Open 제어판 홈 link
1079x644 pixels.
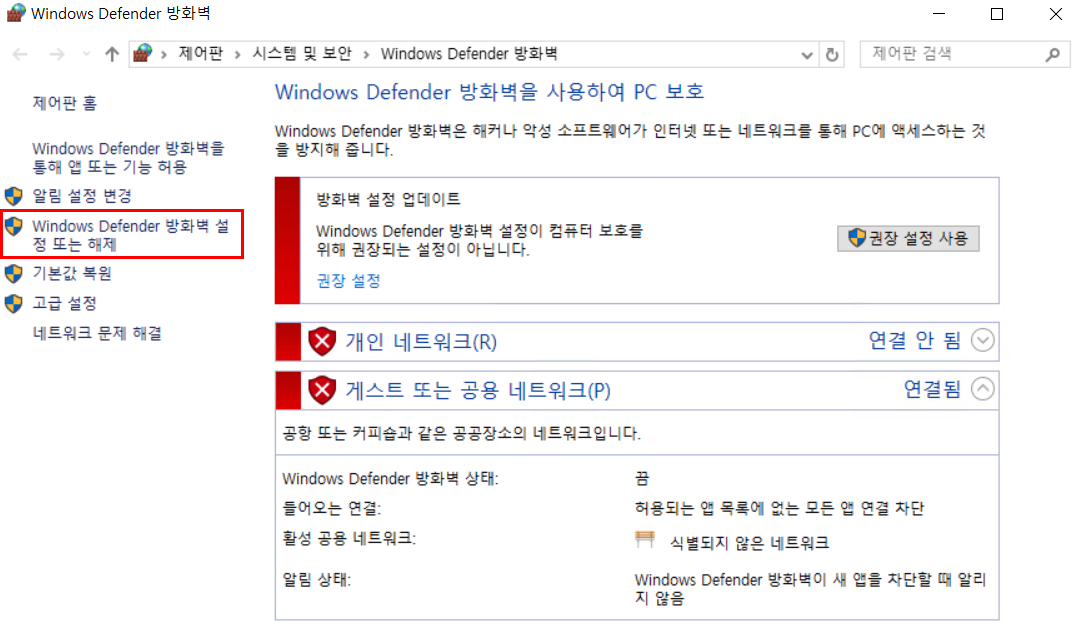(65, 103)
